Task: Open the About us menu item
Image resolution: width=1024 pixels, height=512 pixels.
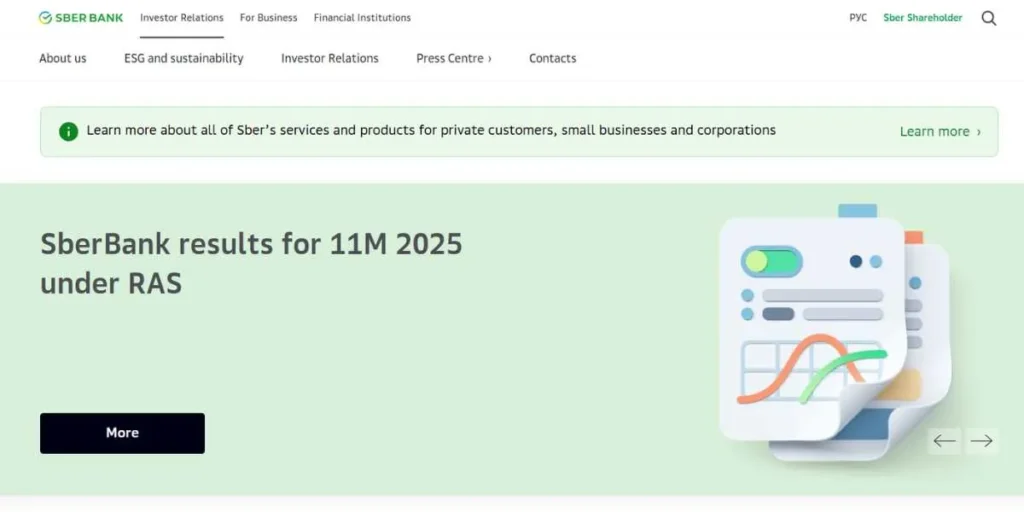Action: tap(63, 58)
